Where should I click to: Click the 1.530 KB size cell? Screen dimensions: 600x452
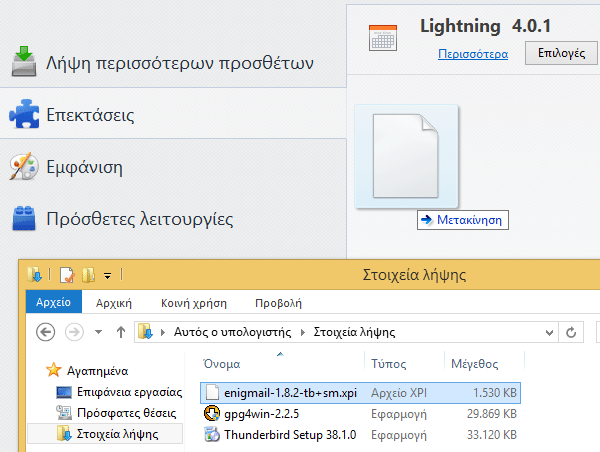click(x=494, y=393)
